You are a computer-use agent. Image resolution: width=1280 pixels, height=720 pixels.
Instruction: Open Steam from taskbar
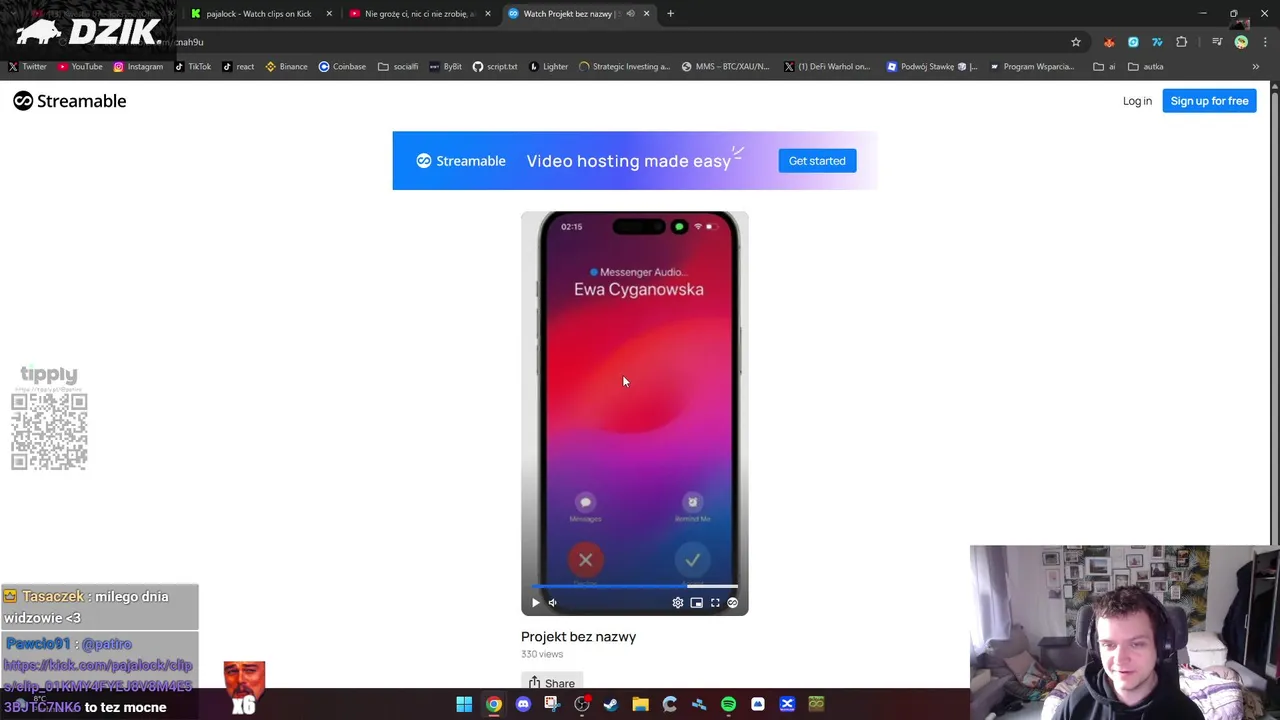(x=611, y=704)
